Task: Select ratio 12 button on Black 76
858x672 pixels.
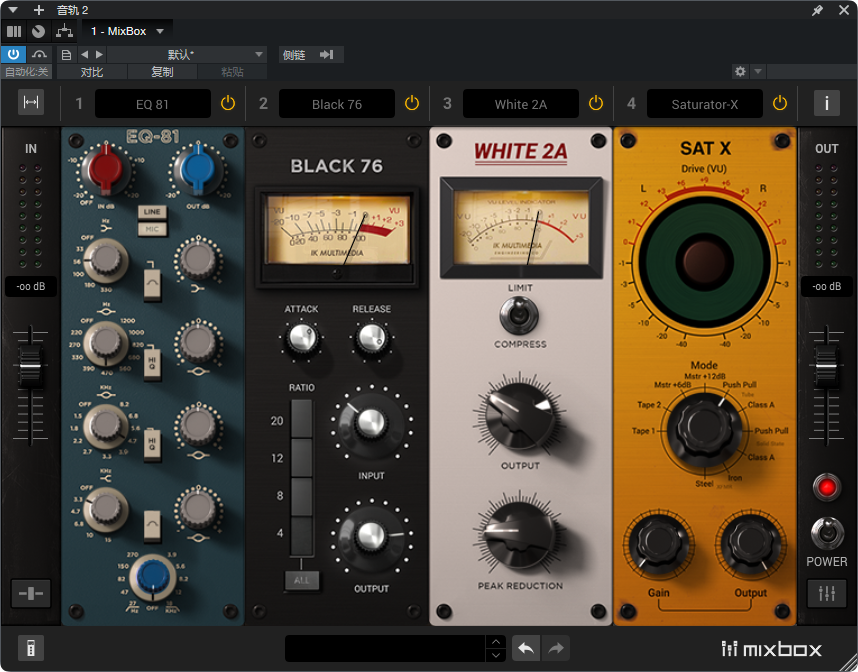Action: (301, 457)
